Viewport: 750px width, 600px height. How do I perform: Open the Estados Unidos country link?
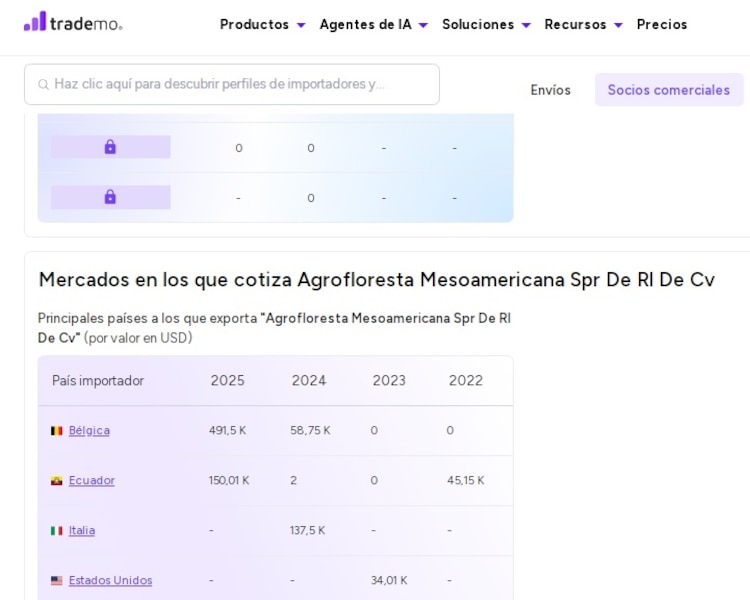pos(110,580)
